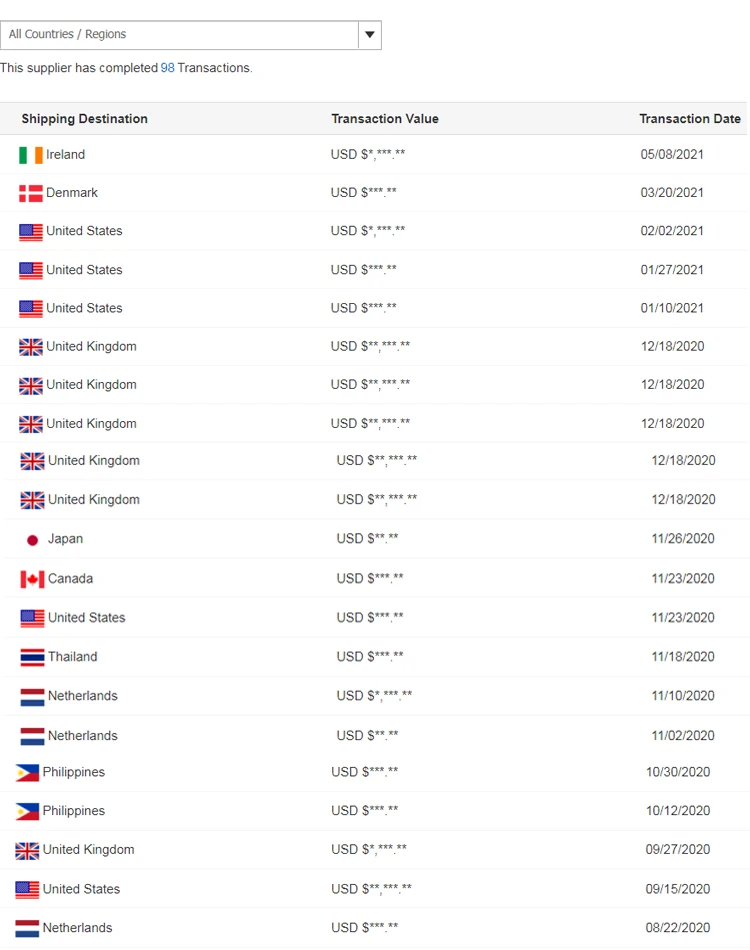Click the Netherlands flag in the 11/10/2020 row

pos(32,697)
